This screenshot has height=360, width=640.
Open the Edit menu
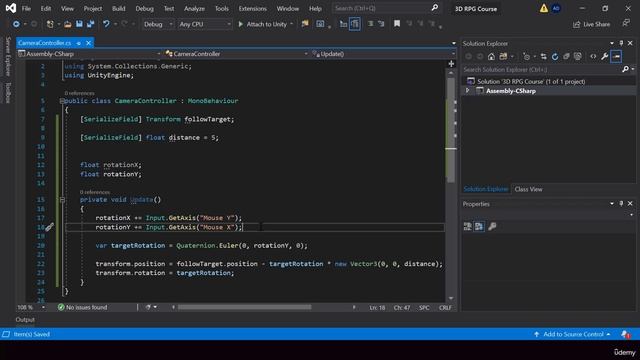(x=46, y=9)
